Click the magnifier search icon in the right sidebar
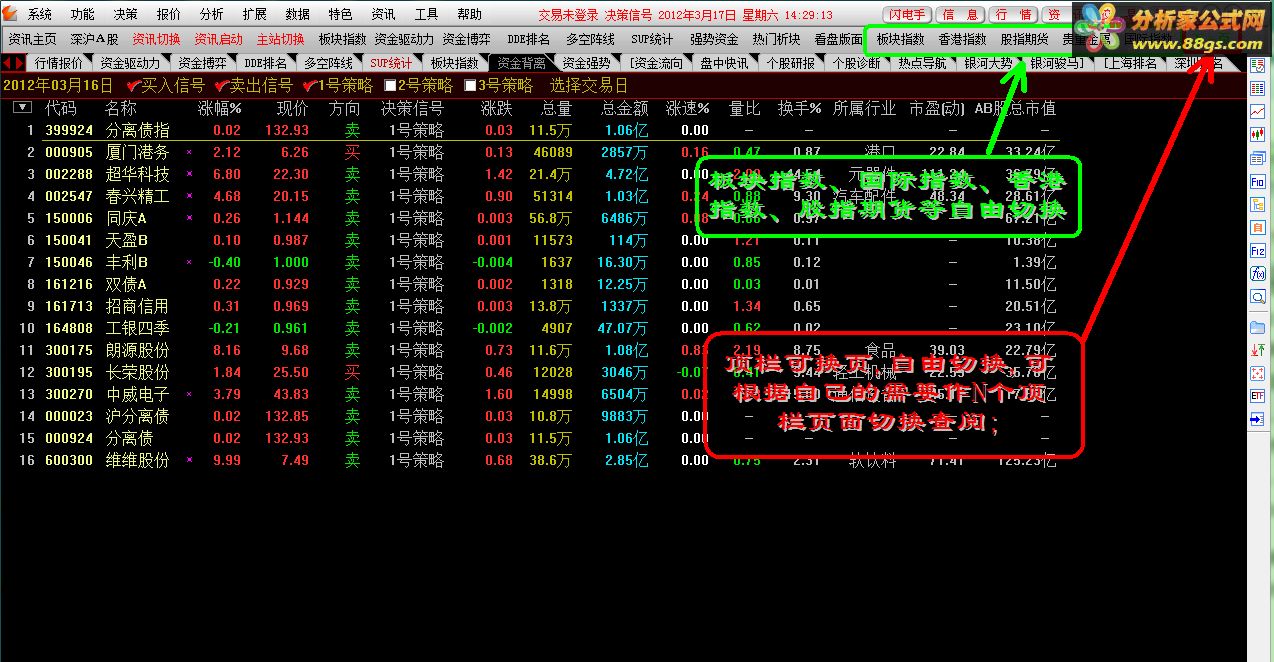Viewport: 1274px width, 662px height. 1257,297
